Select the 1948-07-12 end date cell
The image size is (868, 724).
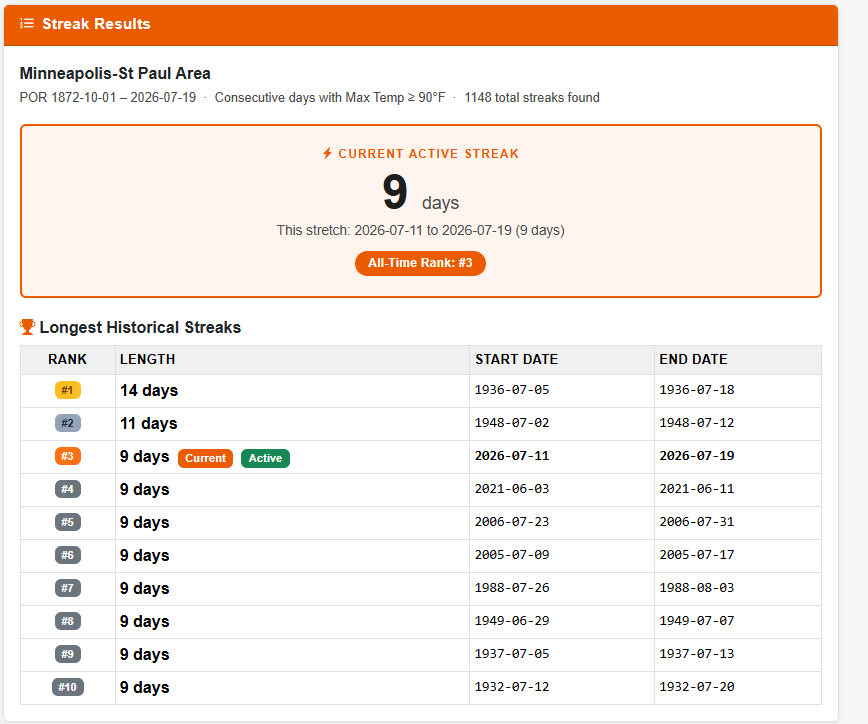738,423
